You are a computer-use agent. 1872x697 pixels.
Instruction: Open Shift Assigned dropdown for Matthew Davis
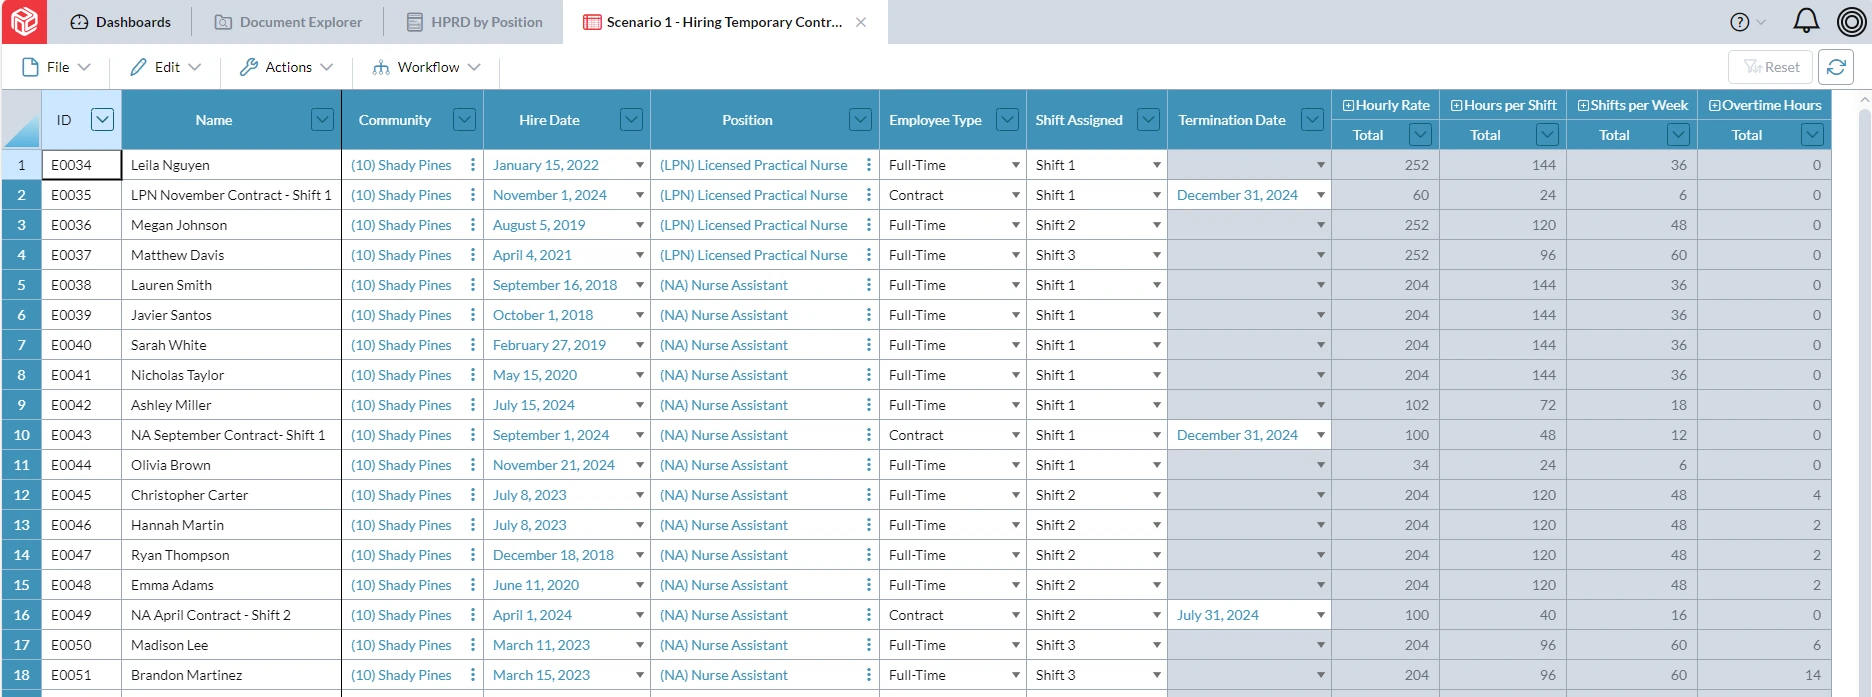coord(1157,255)
